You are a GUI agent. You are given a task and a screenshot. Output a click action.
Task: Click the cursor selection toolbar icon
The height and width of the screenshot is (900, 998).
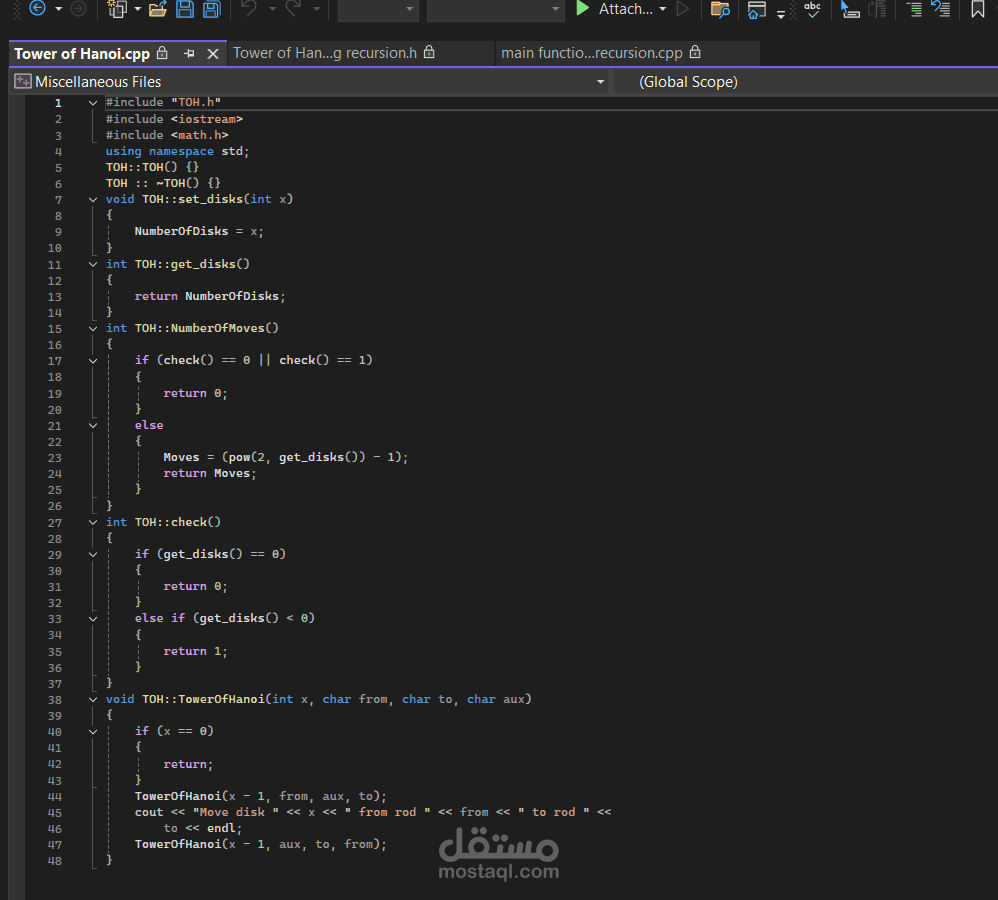(850, 9)
